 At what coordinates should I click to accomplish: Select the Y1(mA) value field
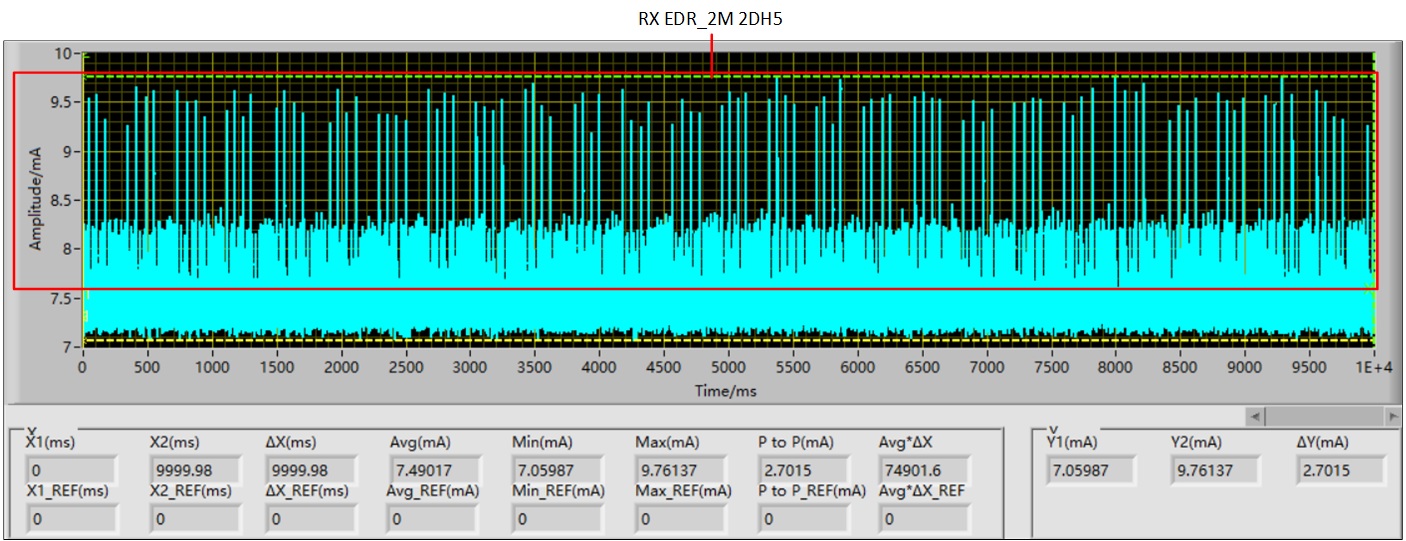point(1091,470)
